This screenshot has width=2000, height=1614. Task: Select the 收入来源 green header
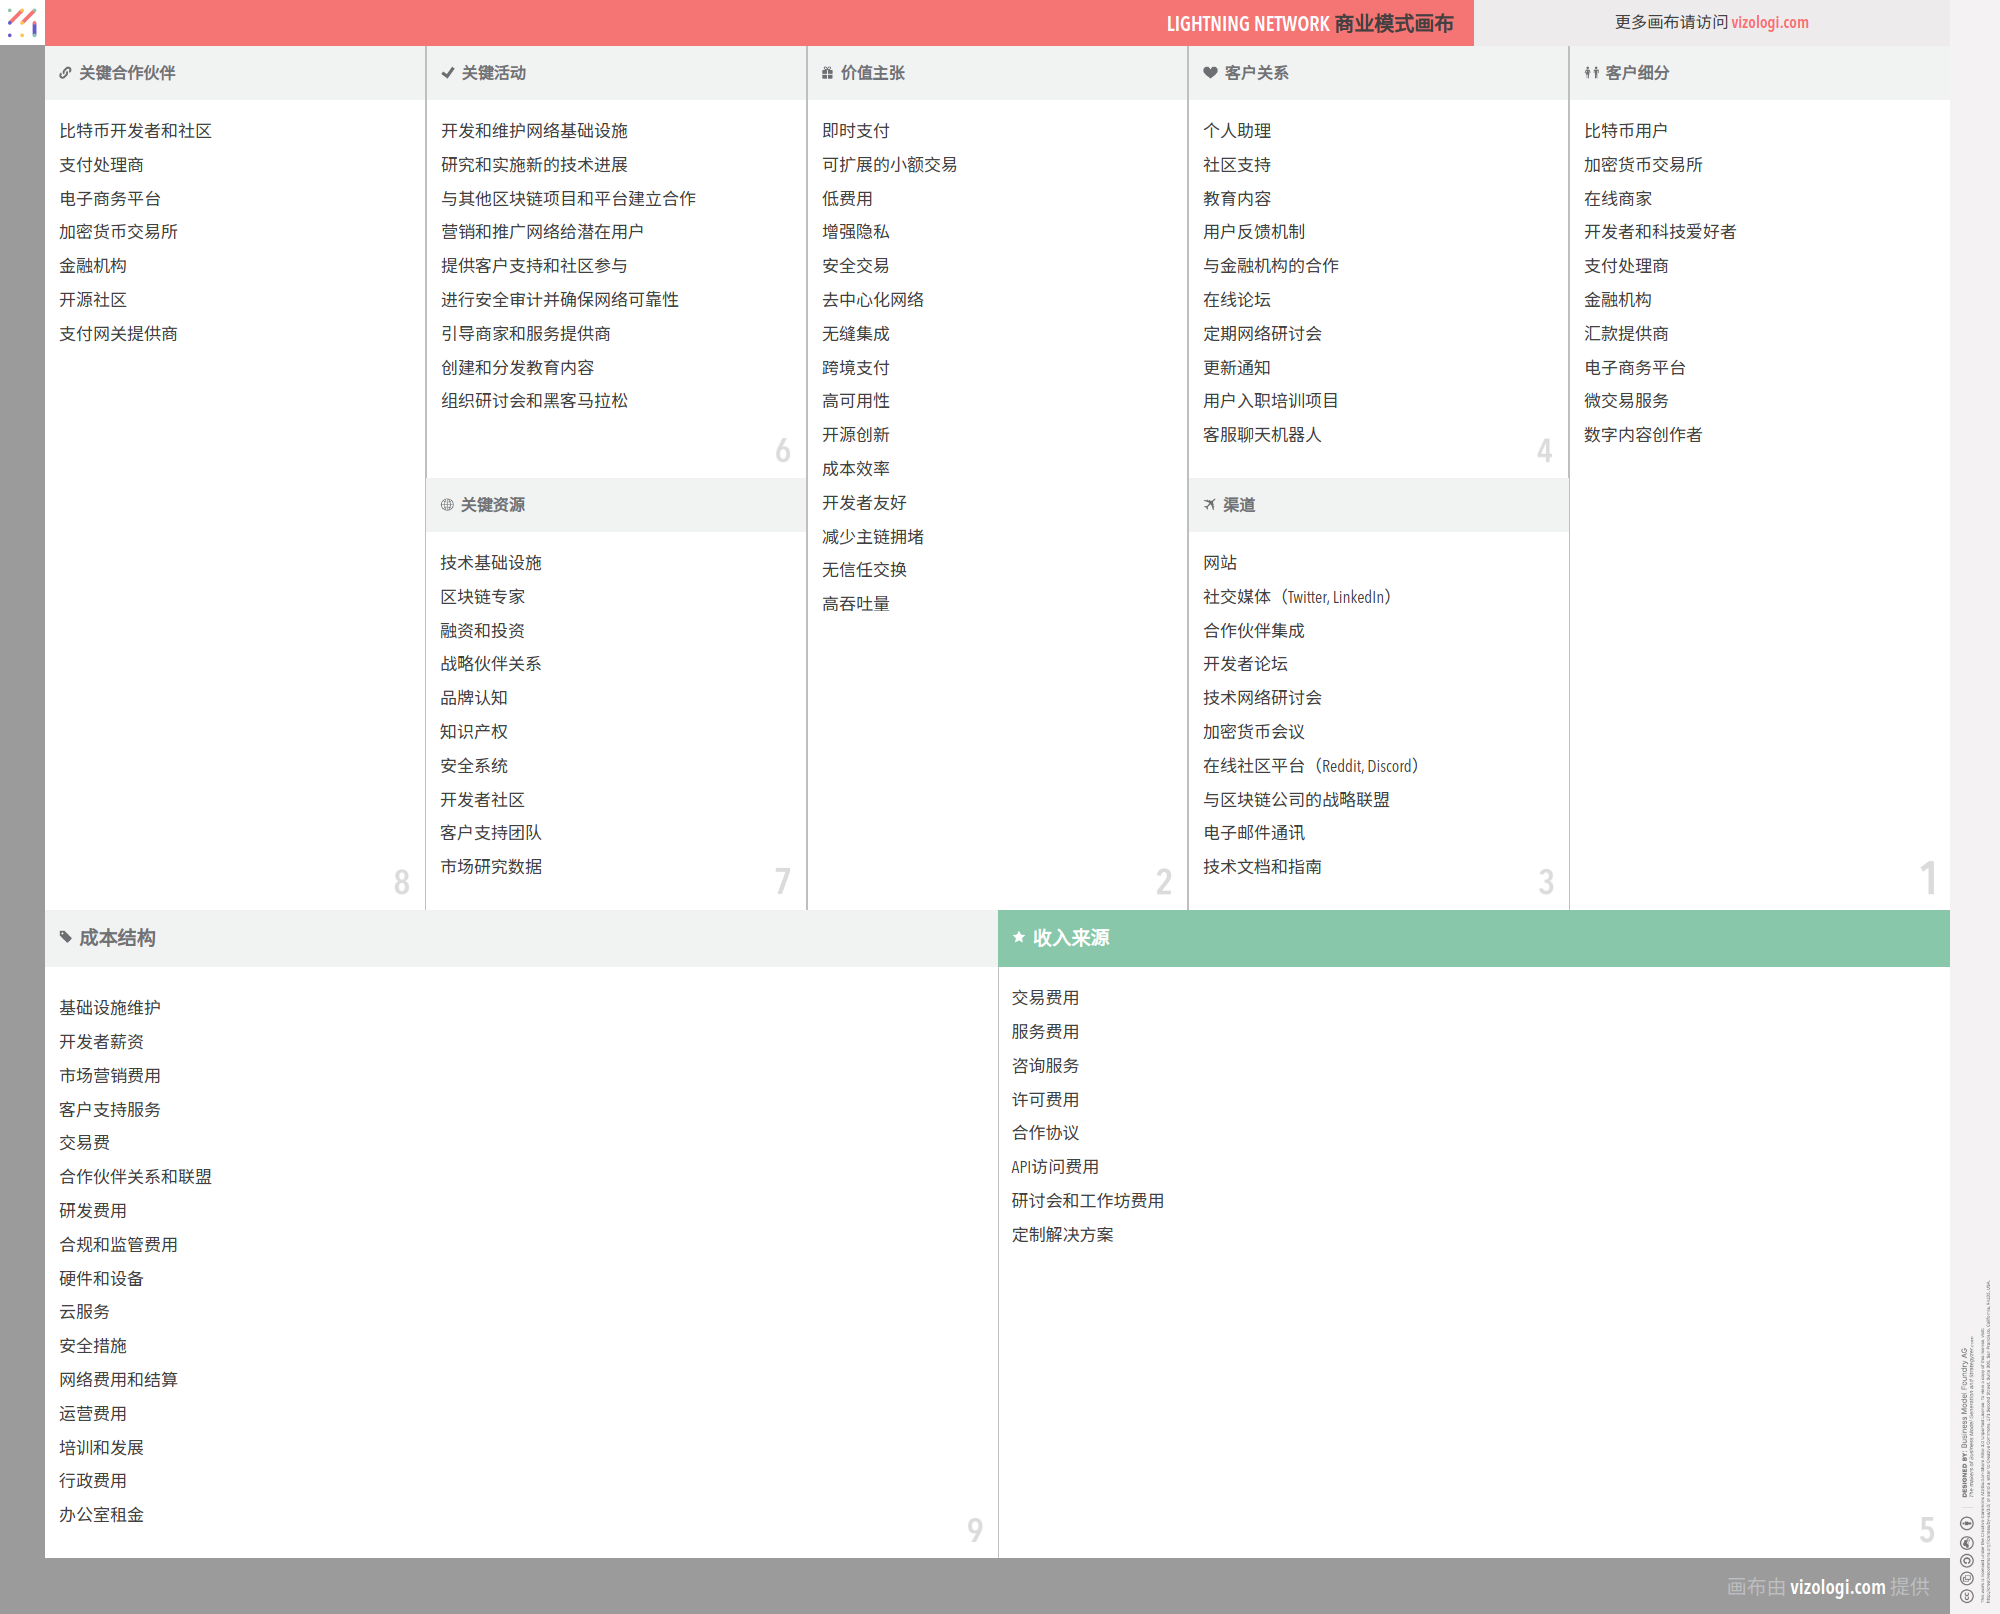coord(1473,938)
